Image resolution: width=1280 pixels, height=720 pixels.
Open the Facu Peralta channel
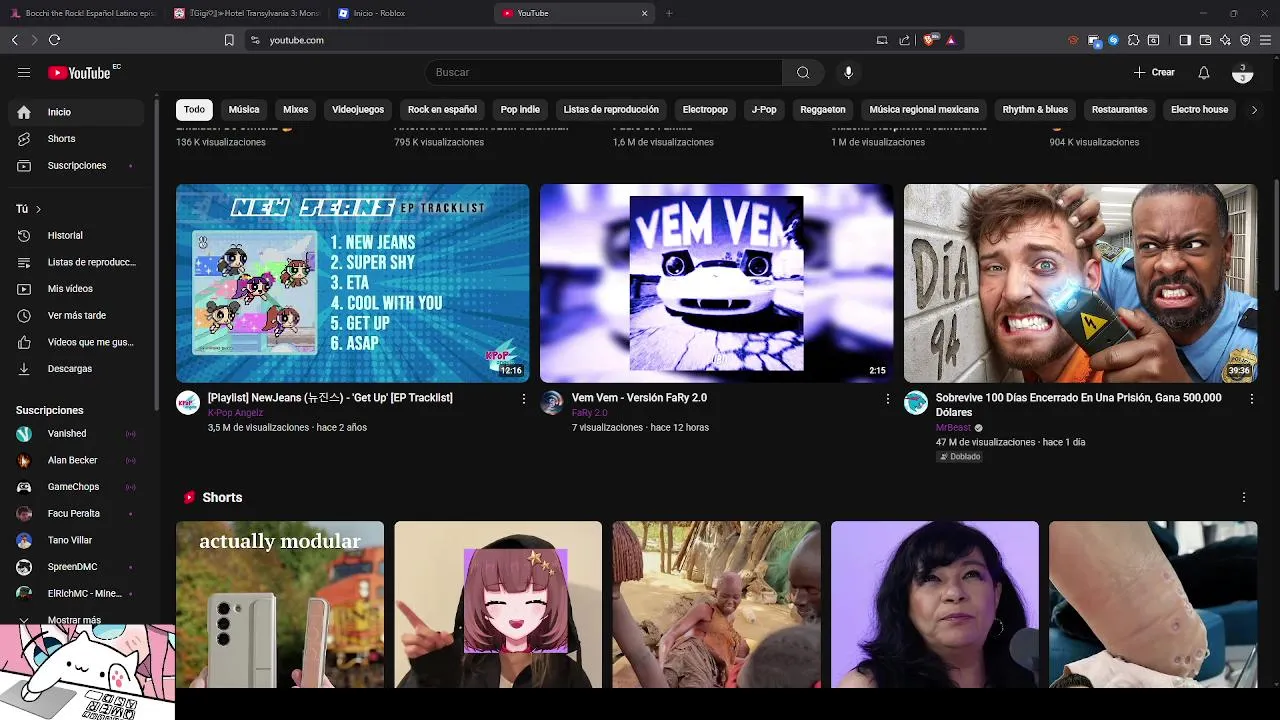click(76, 513)
